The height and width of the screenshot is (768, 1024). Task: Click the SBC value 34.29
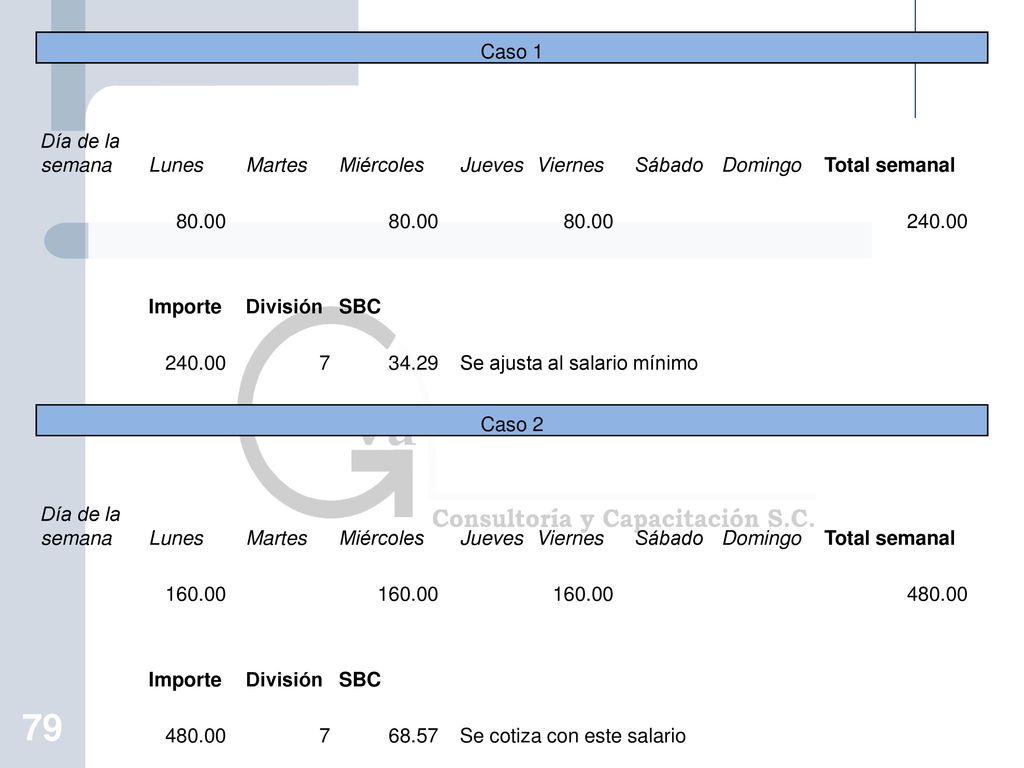pos(413,363)
